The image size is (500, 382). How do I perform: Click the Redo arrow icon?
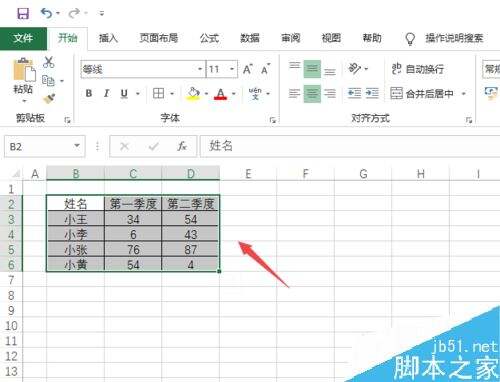click(x=74, y=13)
